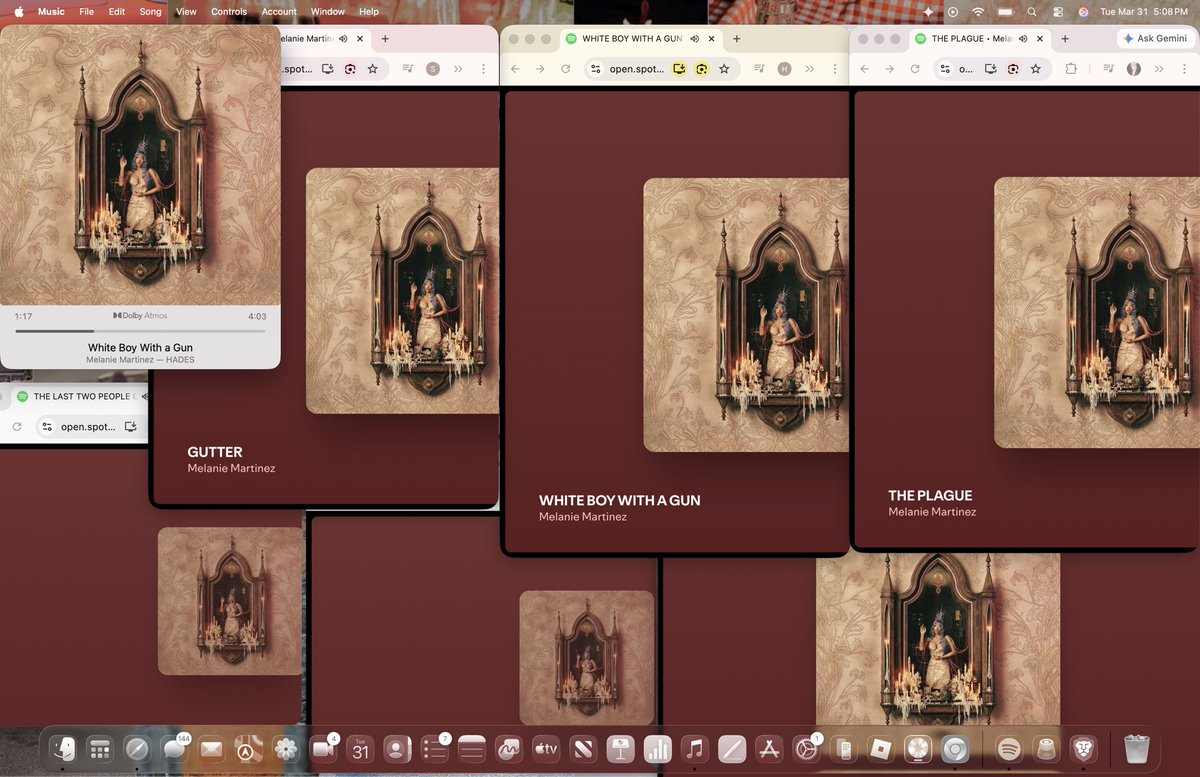Open Trash in the Dock
The width and height of the screenshot is (1200, 777).
[1137, 748]
